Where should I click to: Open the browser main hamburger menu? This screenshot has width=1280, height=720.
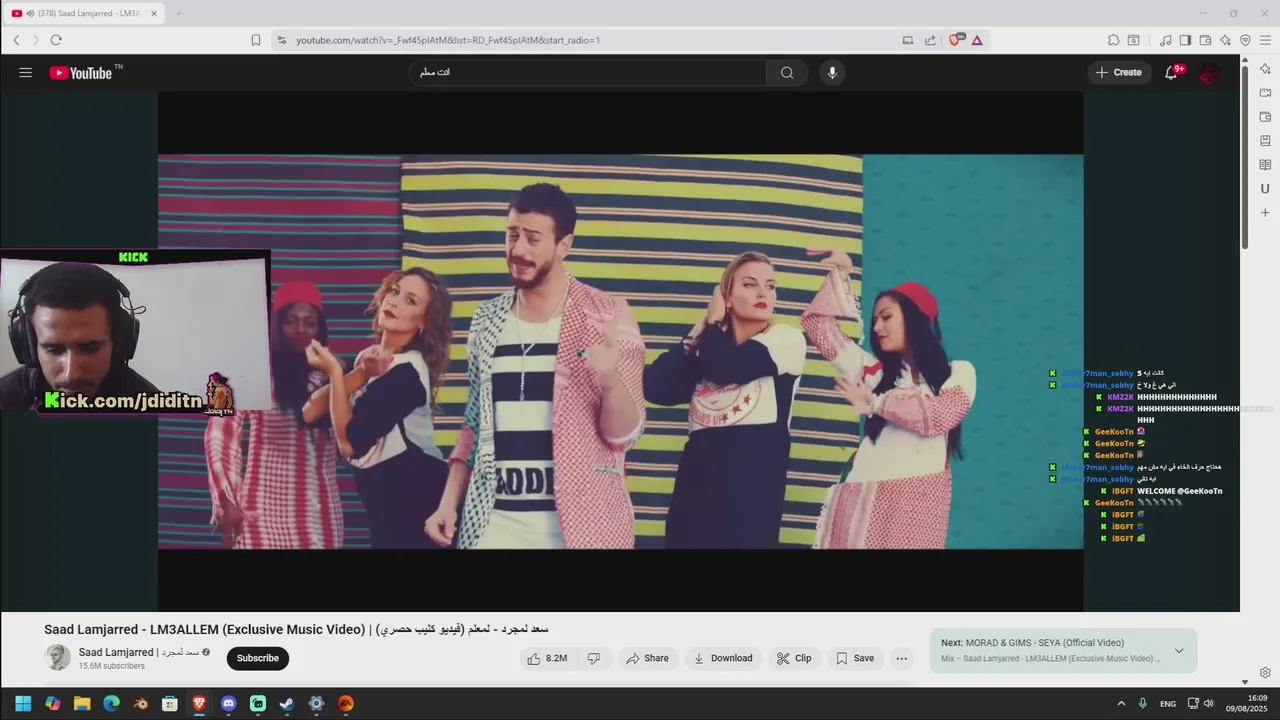(1265, 40)
